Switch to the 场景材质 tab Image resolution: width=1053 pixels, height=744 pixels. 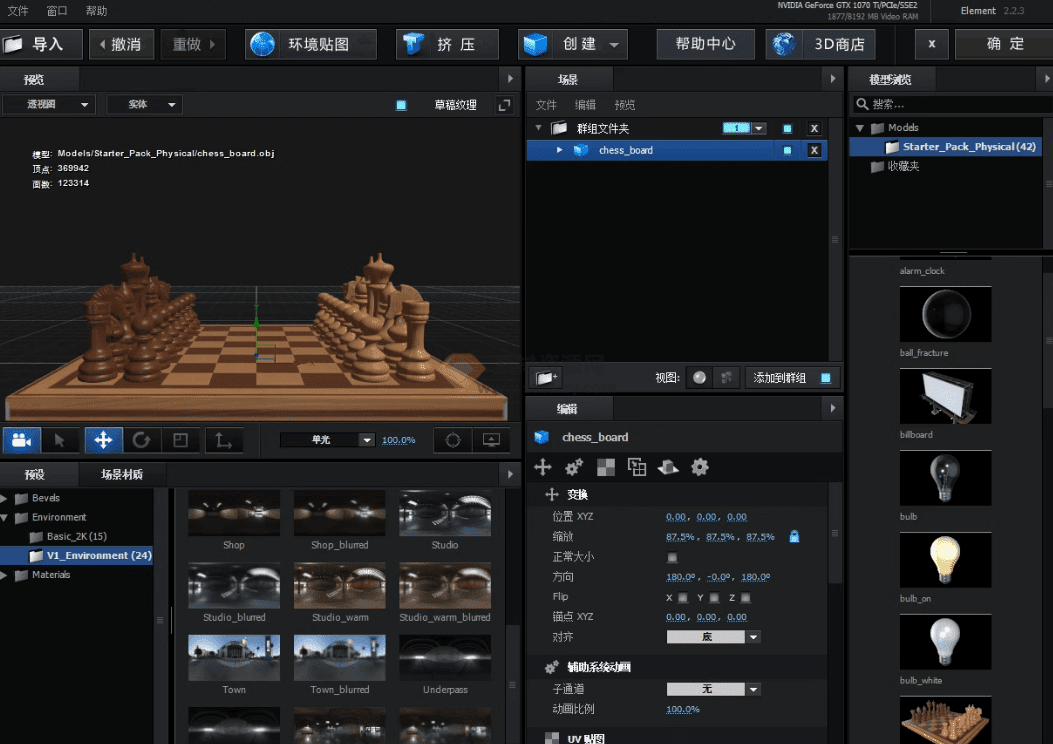[x=120, y=475]
